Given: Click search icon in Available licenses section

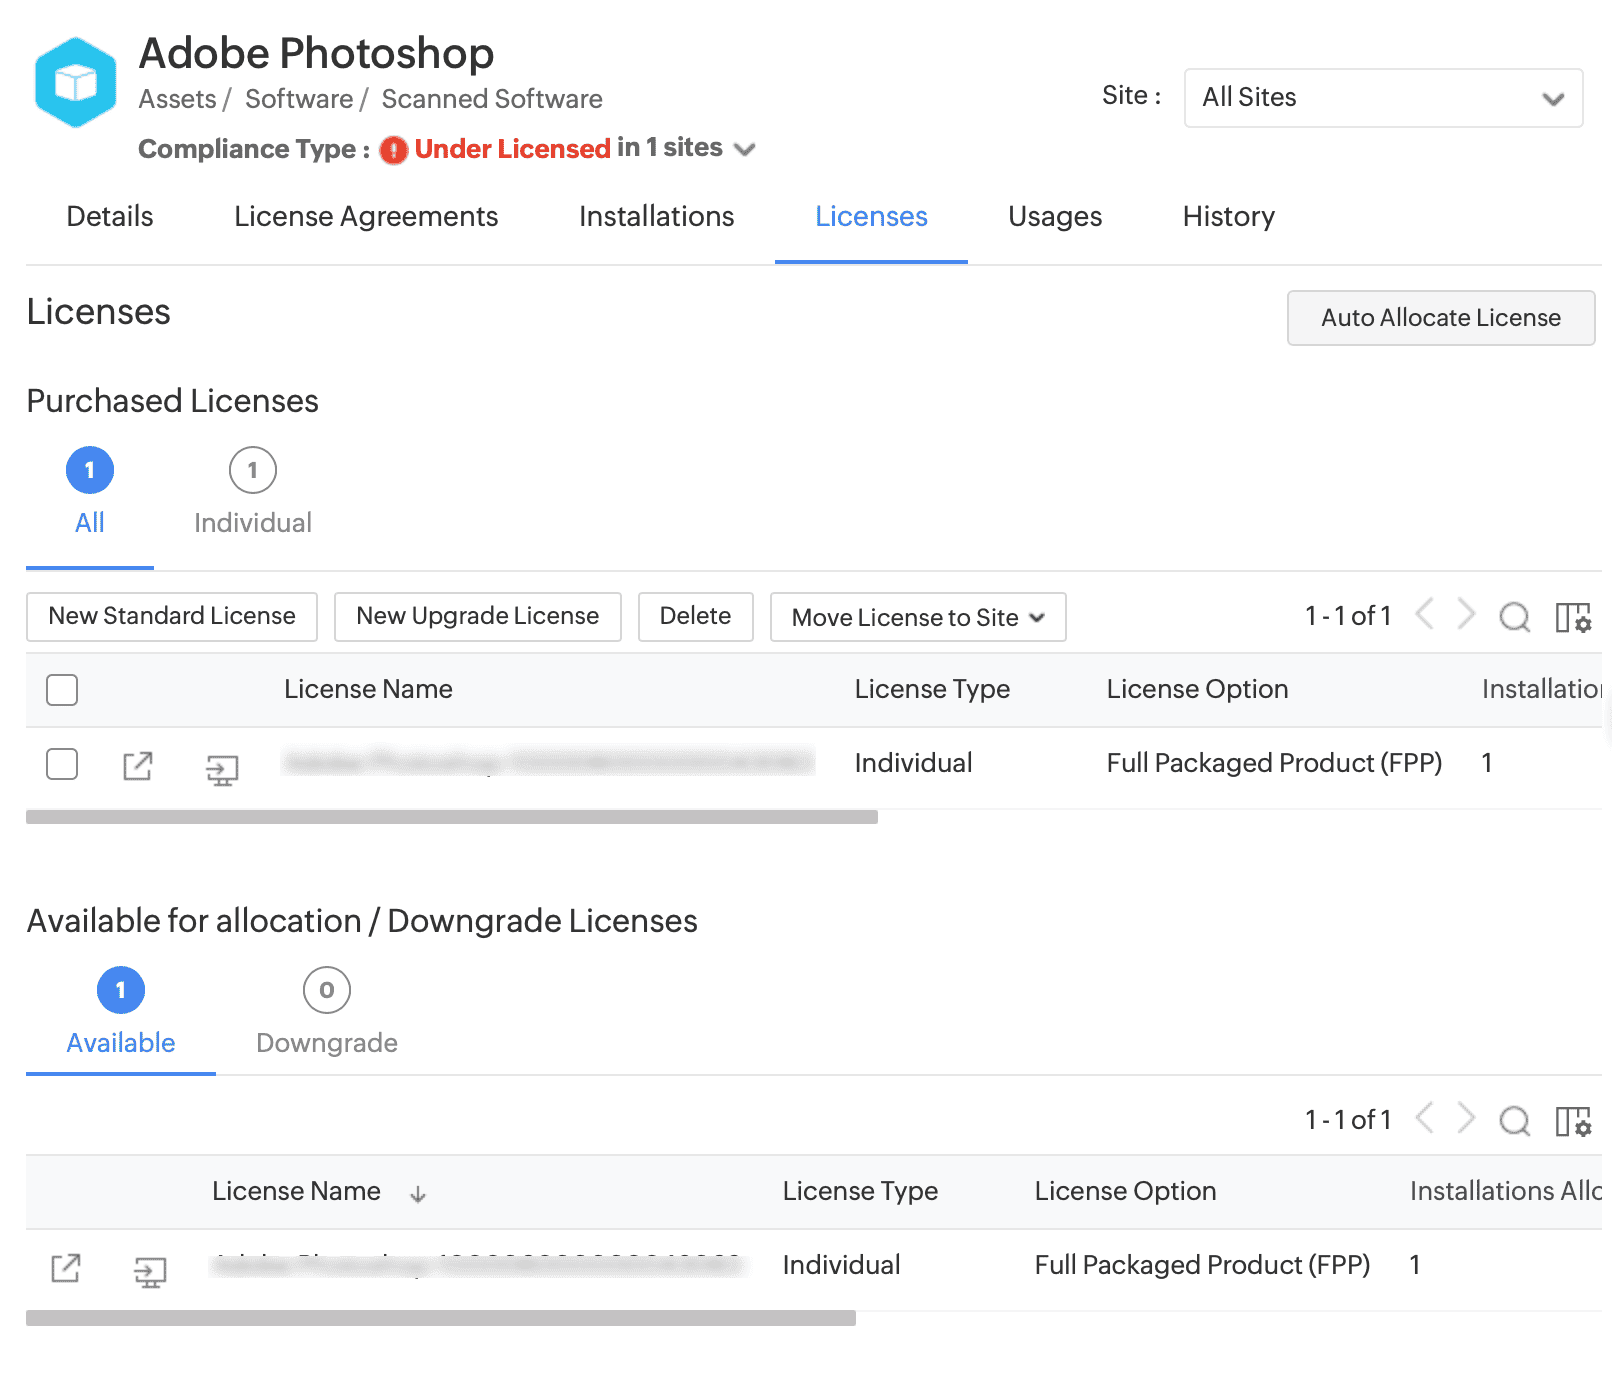Looking at the screenshot, I should tap(1514, 1120).
